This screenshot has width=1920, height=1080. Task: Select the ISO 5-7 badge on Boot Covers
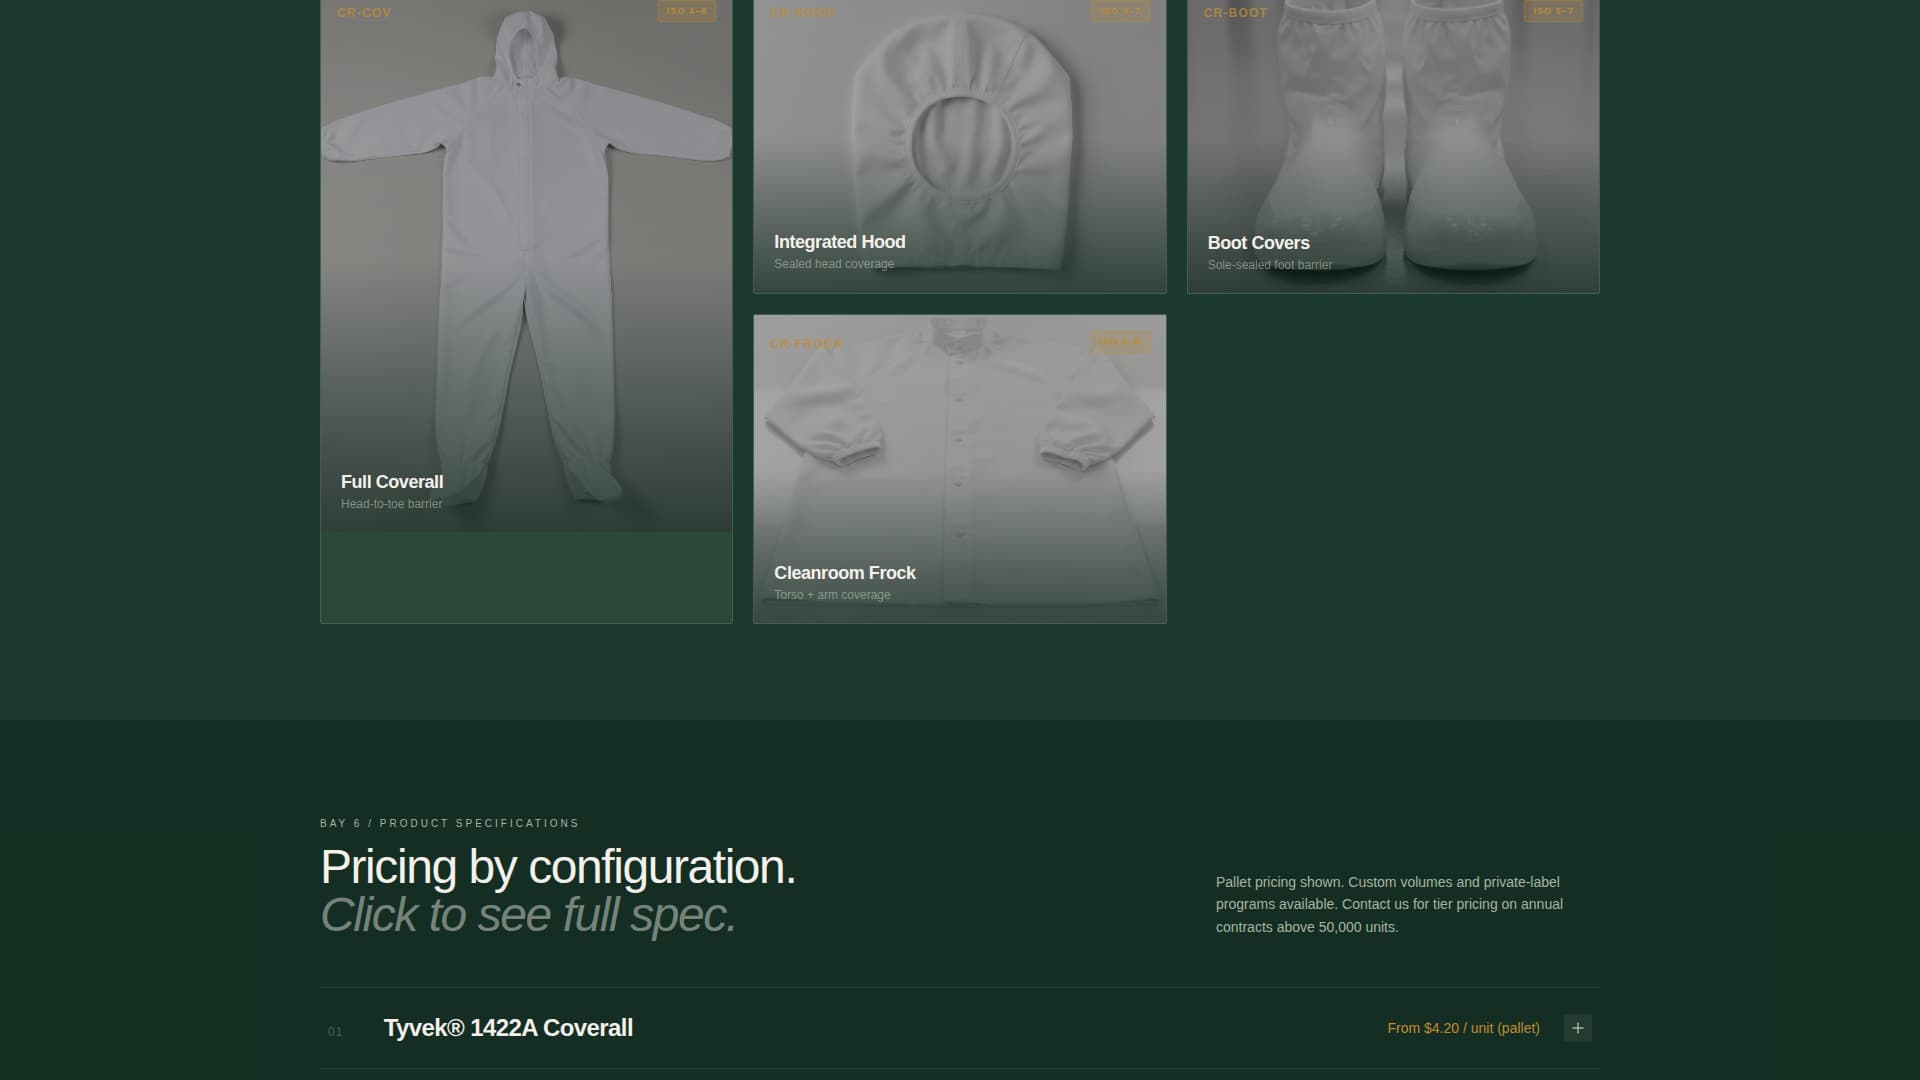[1555, 14]
